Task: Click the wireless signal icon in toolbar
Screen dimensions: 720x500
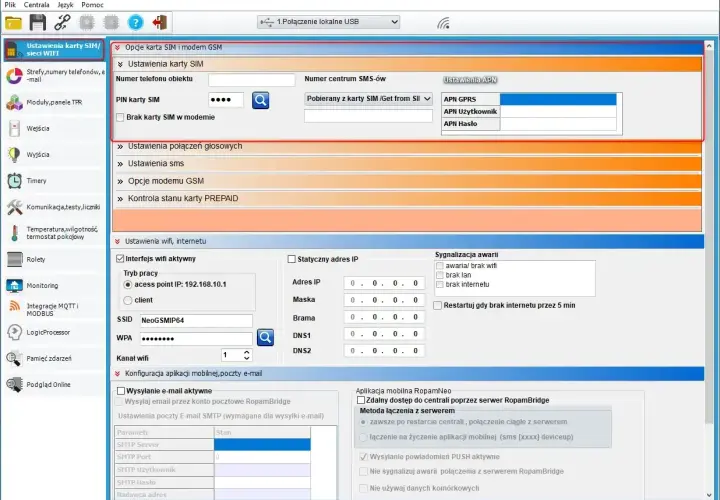Action: click(443, 22)
